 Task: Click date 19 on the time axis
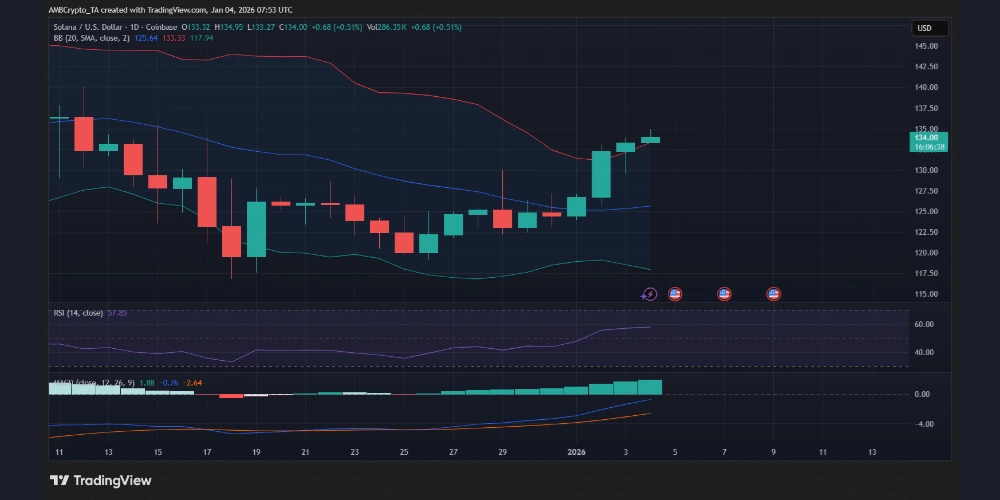(257, 452)
